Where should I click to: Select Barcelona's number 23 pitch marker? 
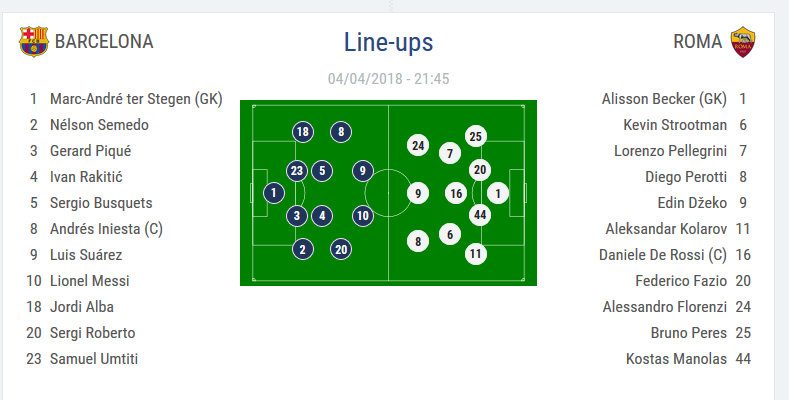pos(296,170)
